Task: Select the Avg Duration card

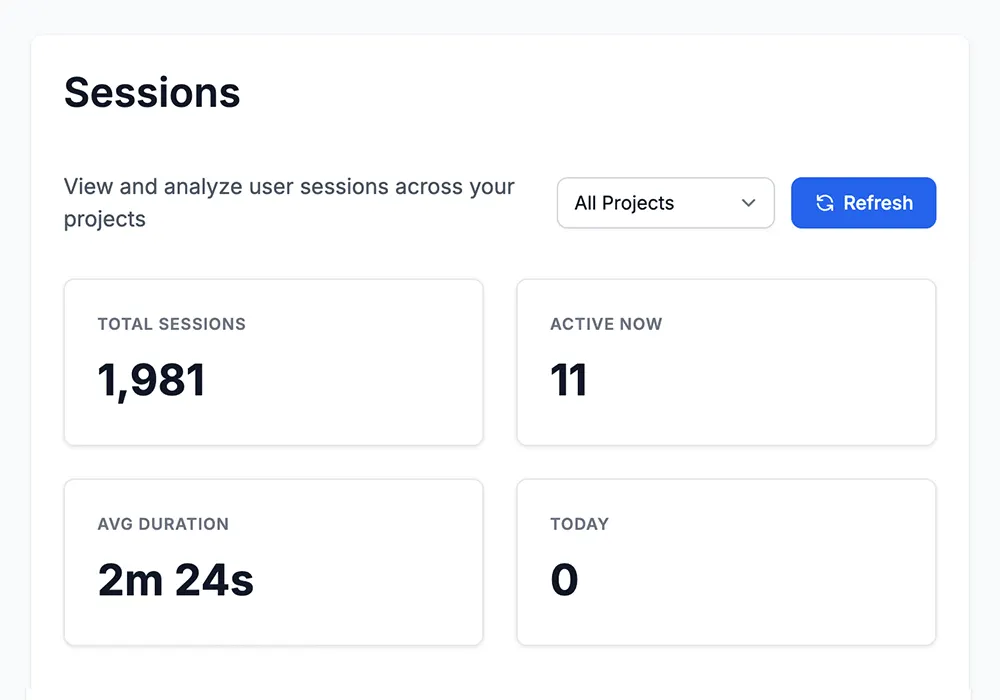Action: click(274, 562)
